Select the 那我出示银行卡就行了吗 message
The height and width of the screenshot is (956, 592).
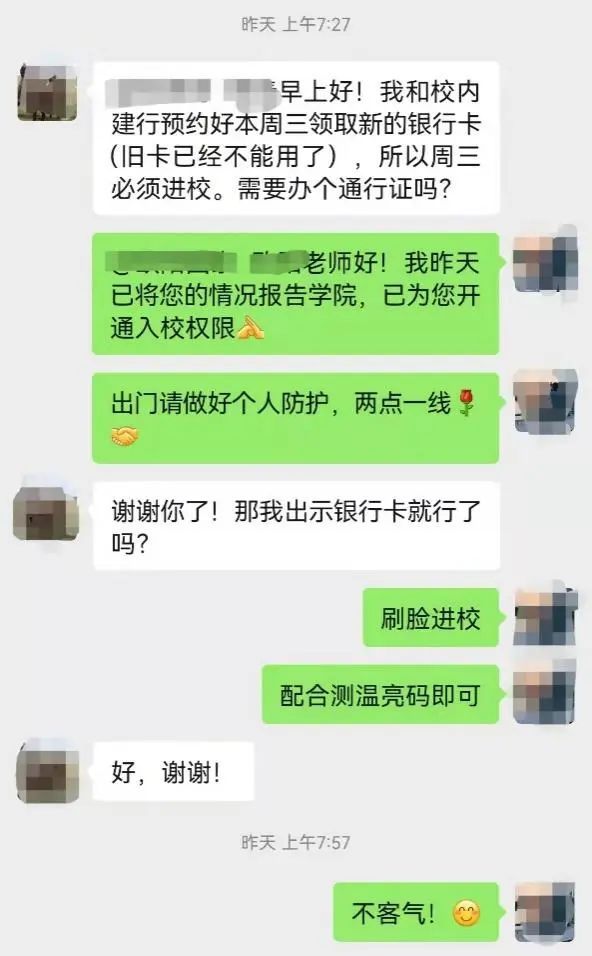[296, 526]
